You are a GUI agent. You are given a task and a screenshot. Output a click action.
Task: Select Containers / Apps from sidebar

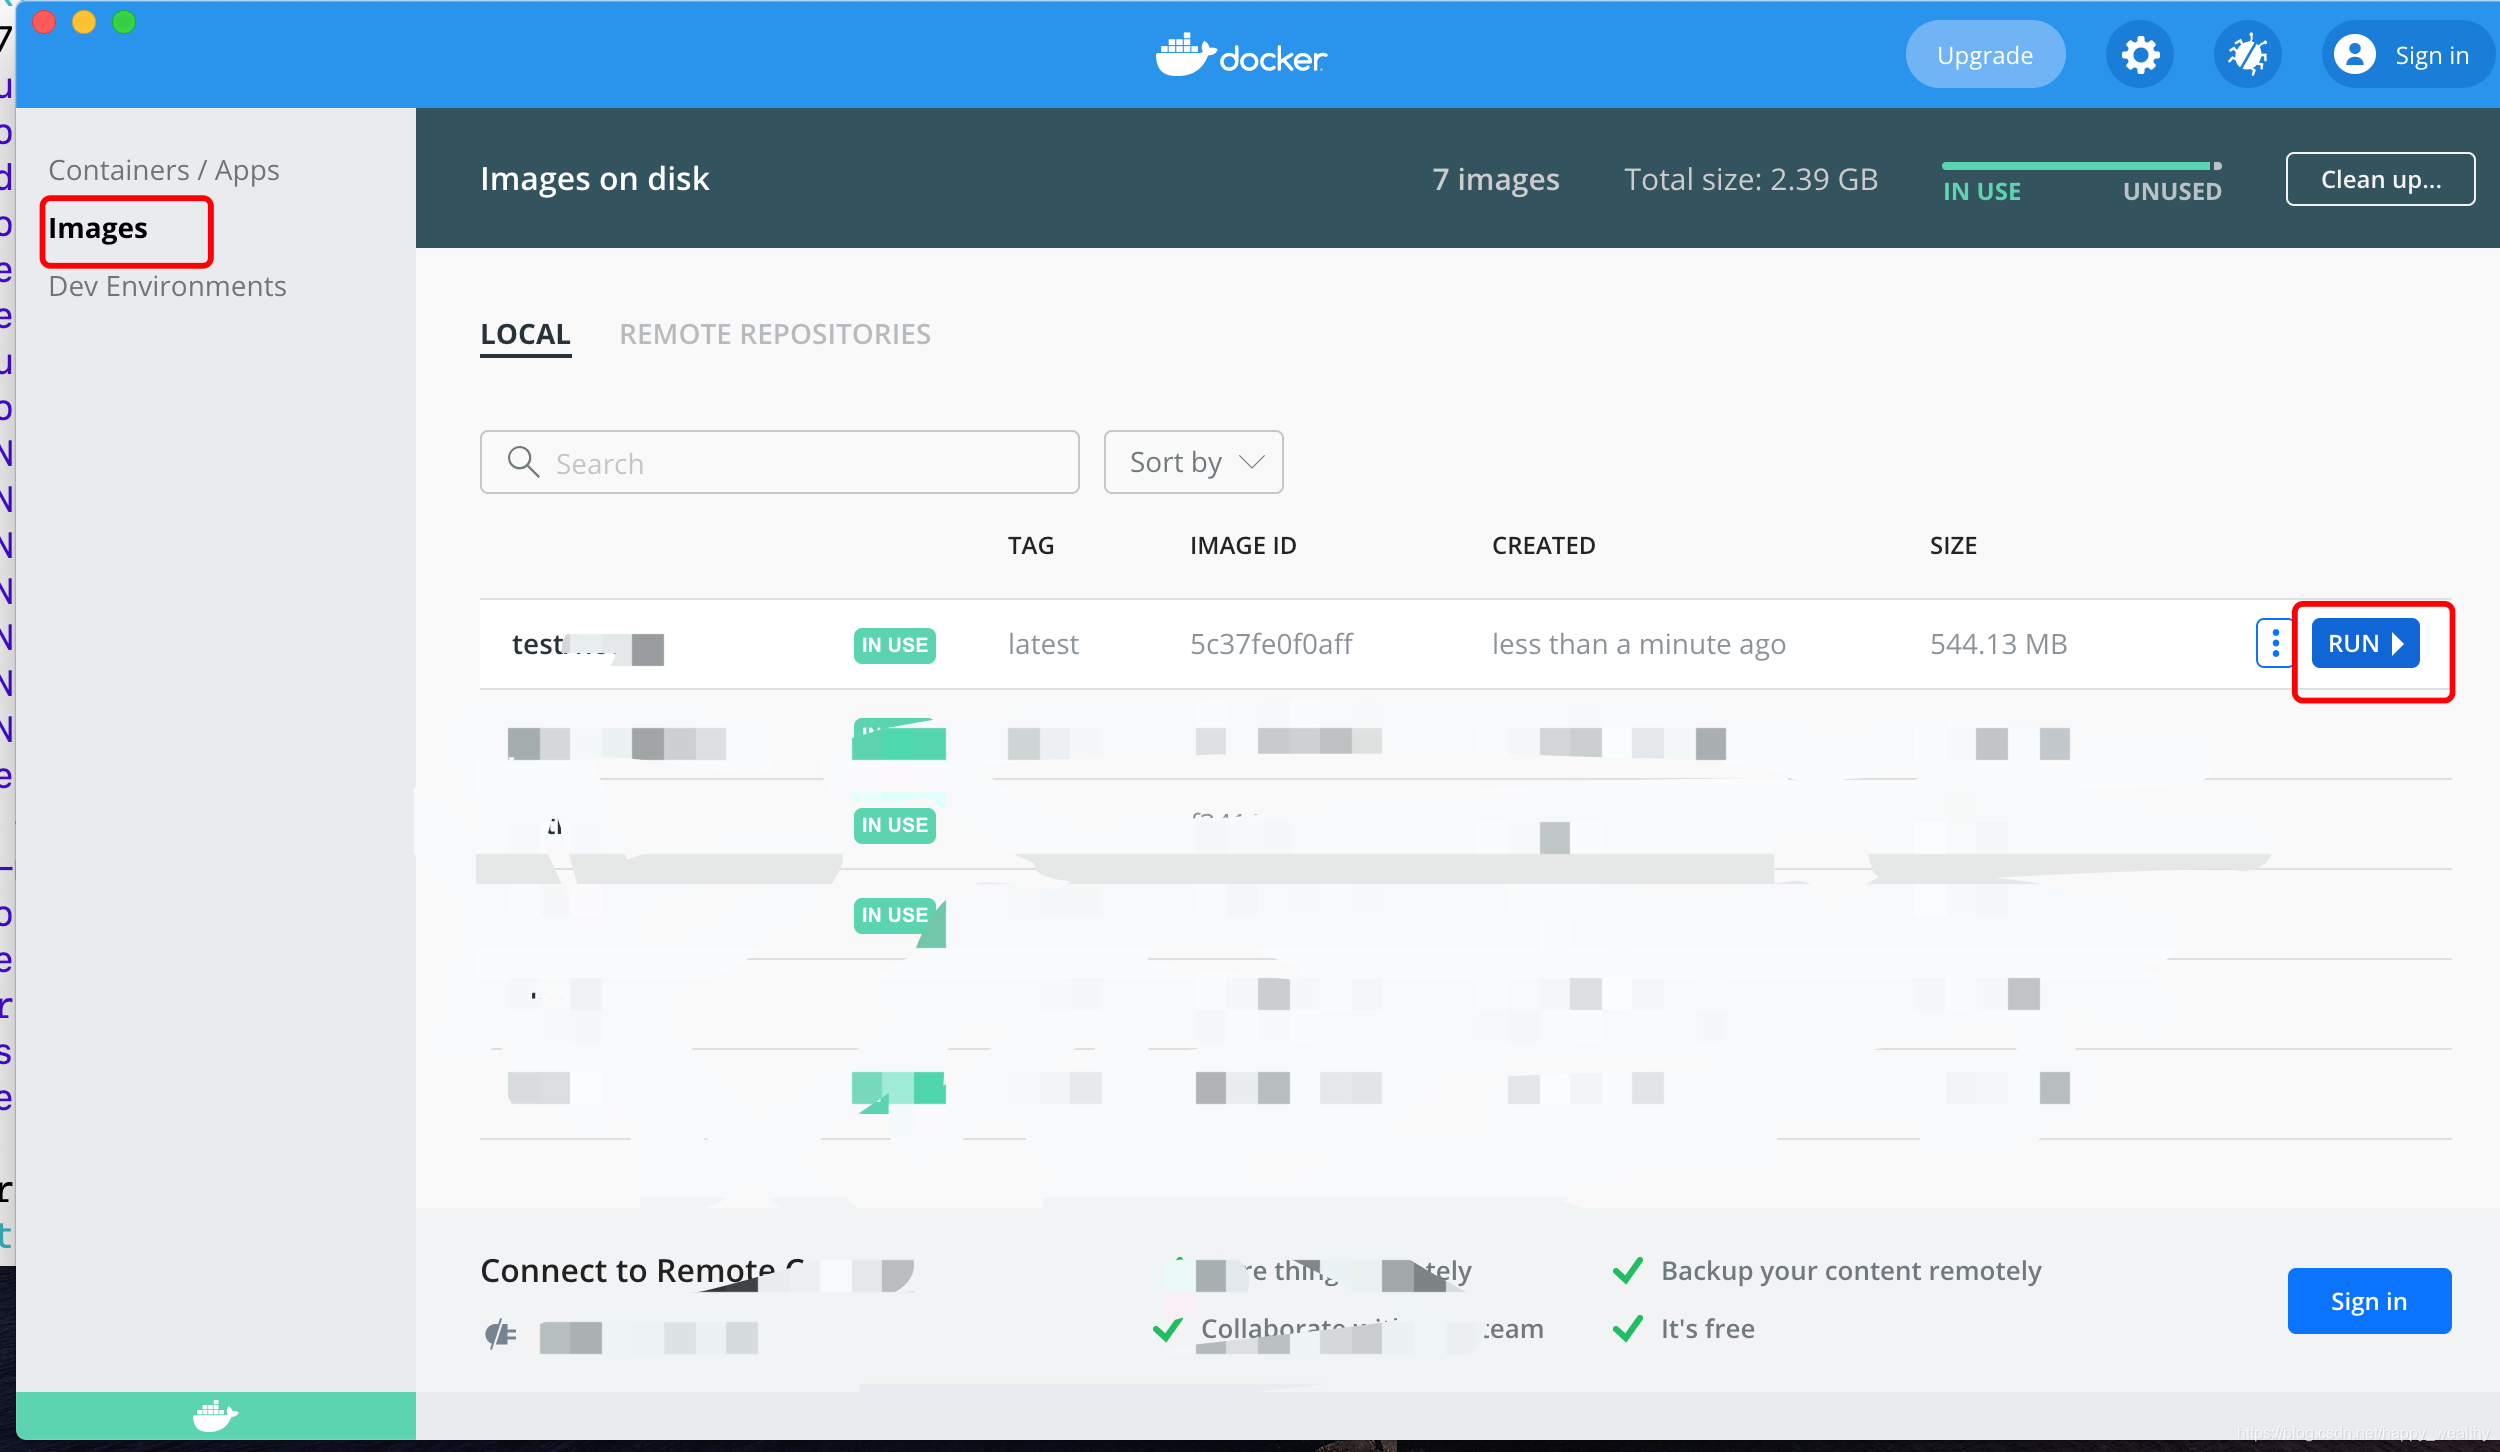click(162, 168)
